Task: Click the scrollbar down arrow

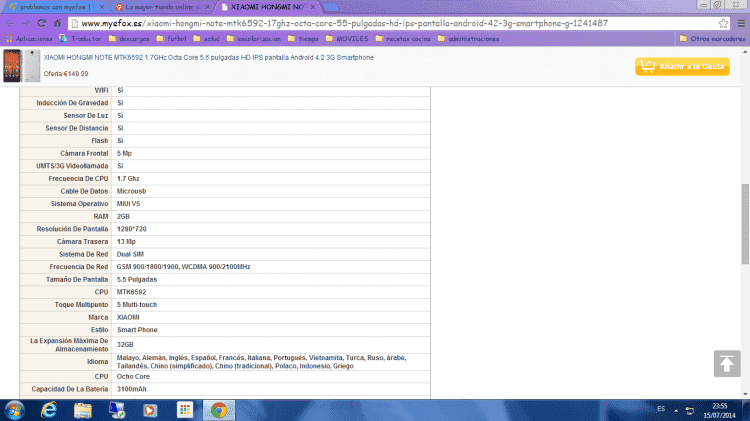Action: click(745, 394)
